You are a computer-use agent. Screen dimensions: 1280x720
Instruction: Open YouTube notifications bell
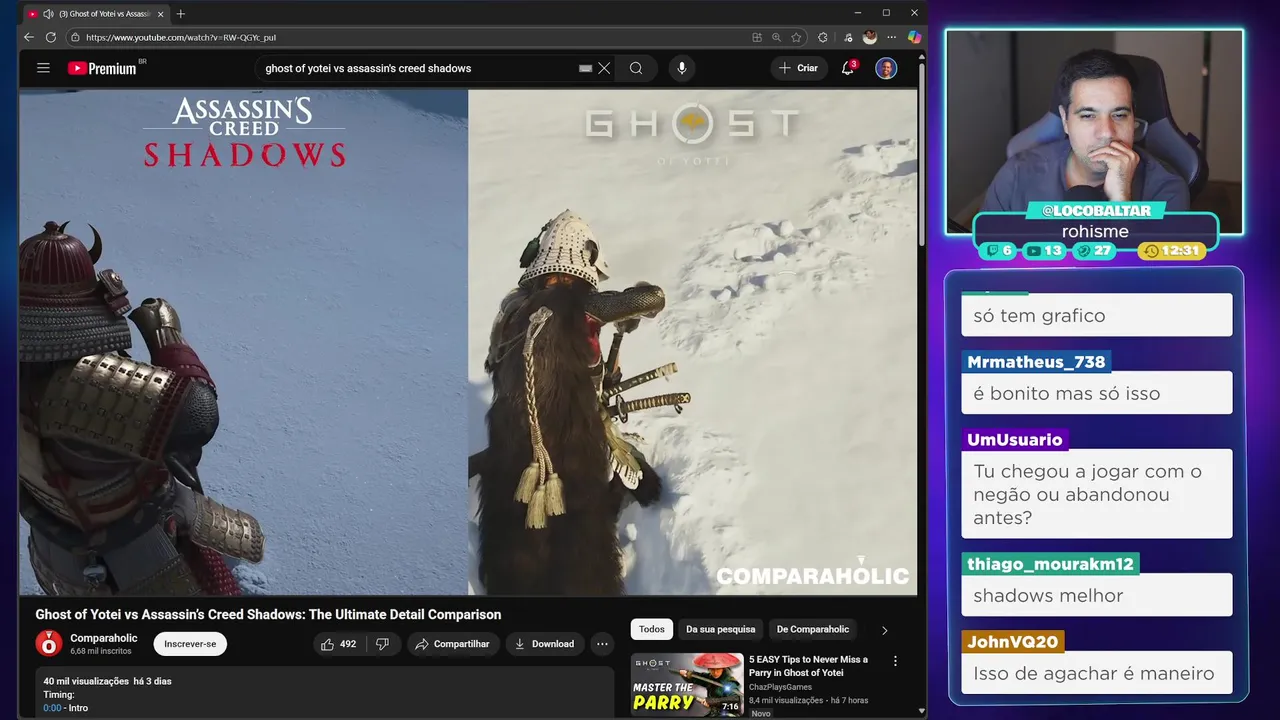pyautogui.click(x=848, y=68)
